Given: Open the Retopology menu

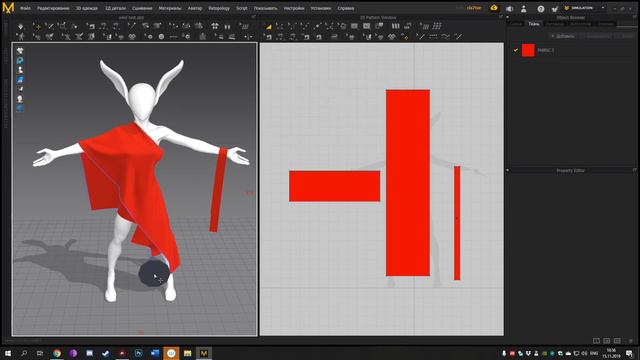Looking at the screenshot, I should point(219,8).
